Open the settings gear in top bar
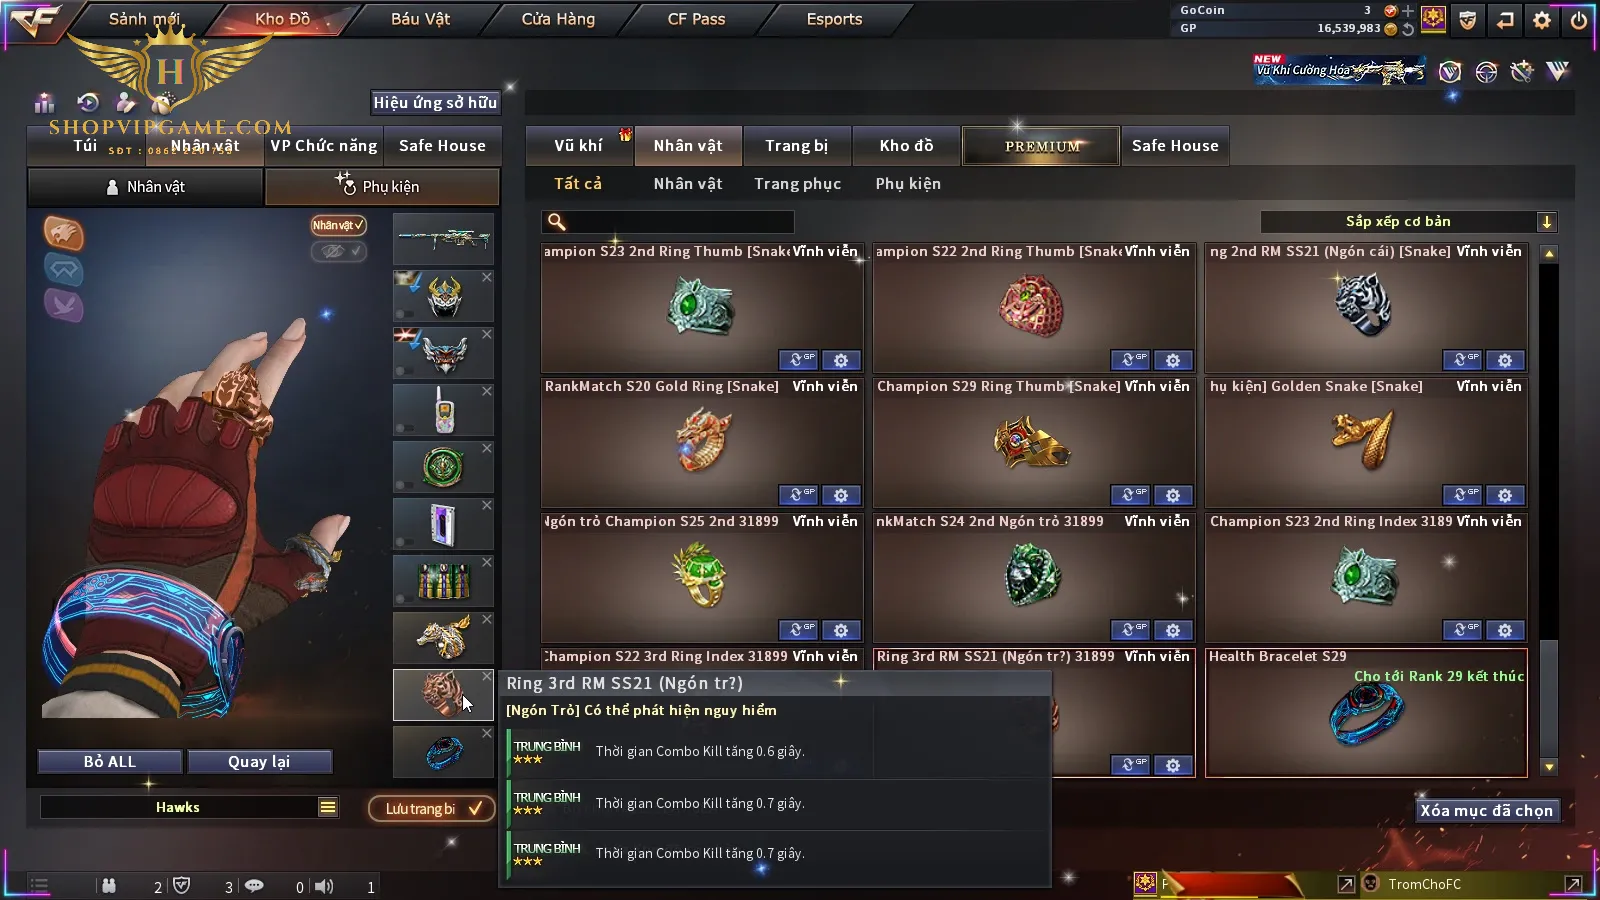Image resolution: width=1600 pixels, height=900 pixels. 1542,19
